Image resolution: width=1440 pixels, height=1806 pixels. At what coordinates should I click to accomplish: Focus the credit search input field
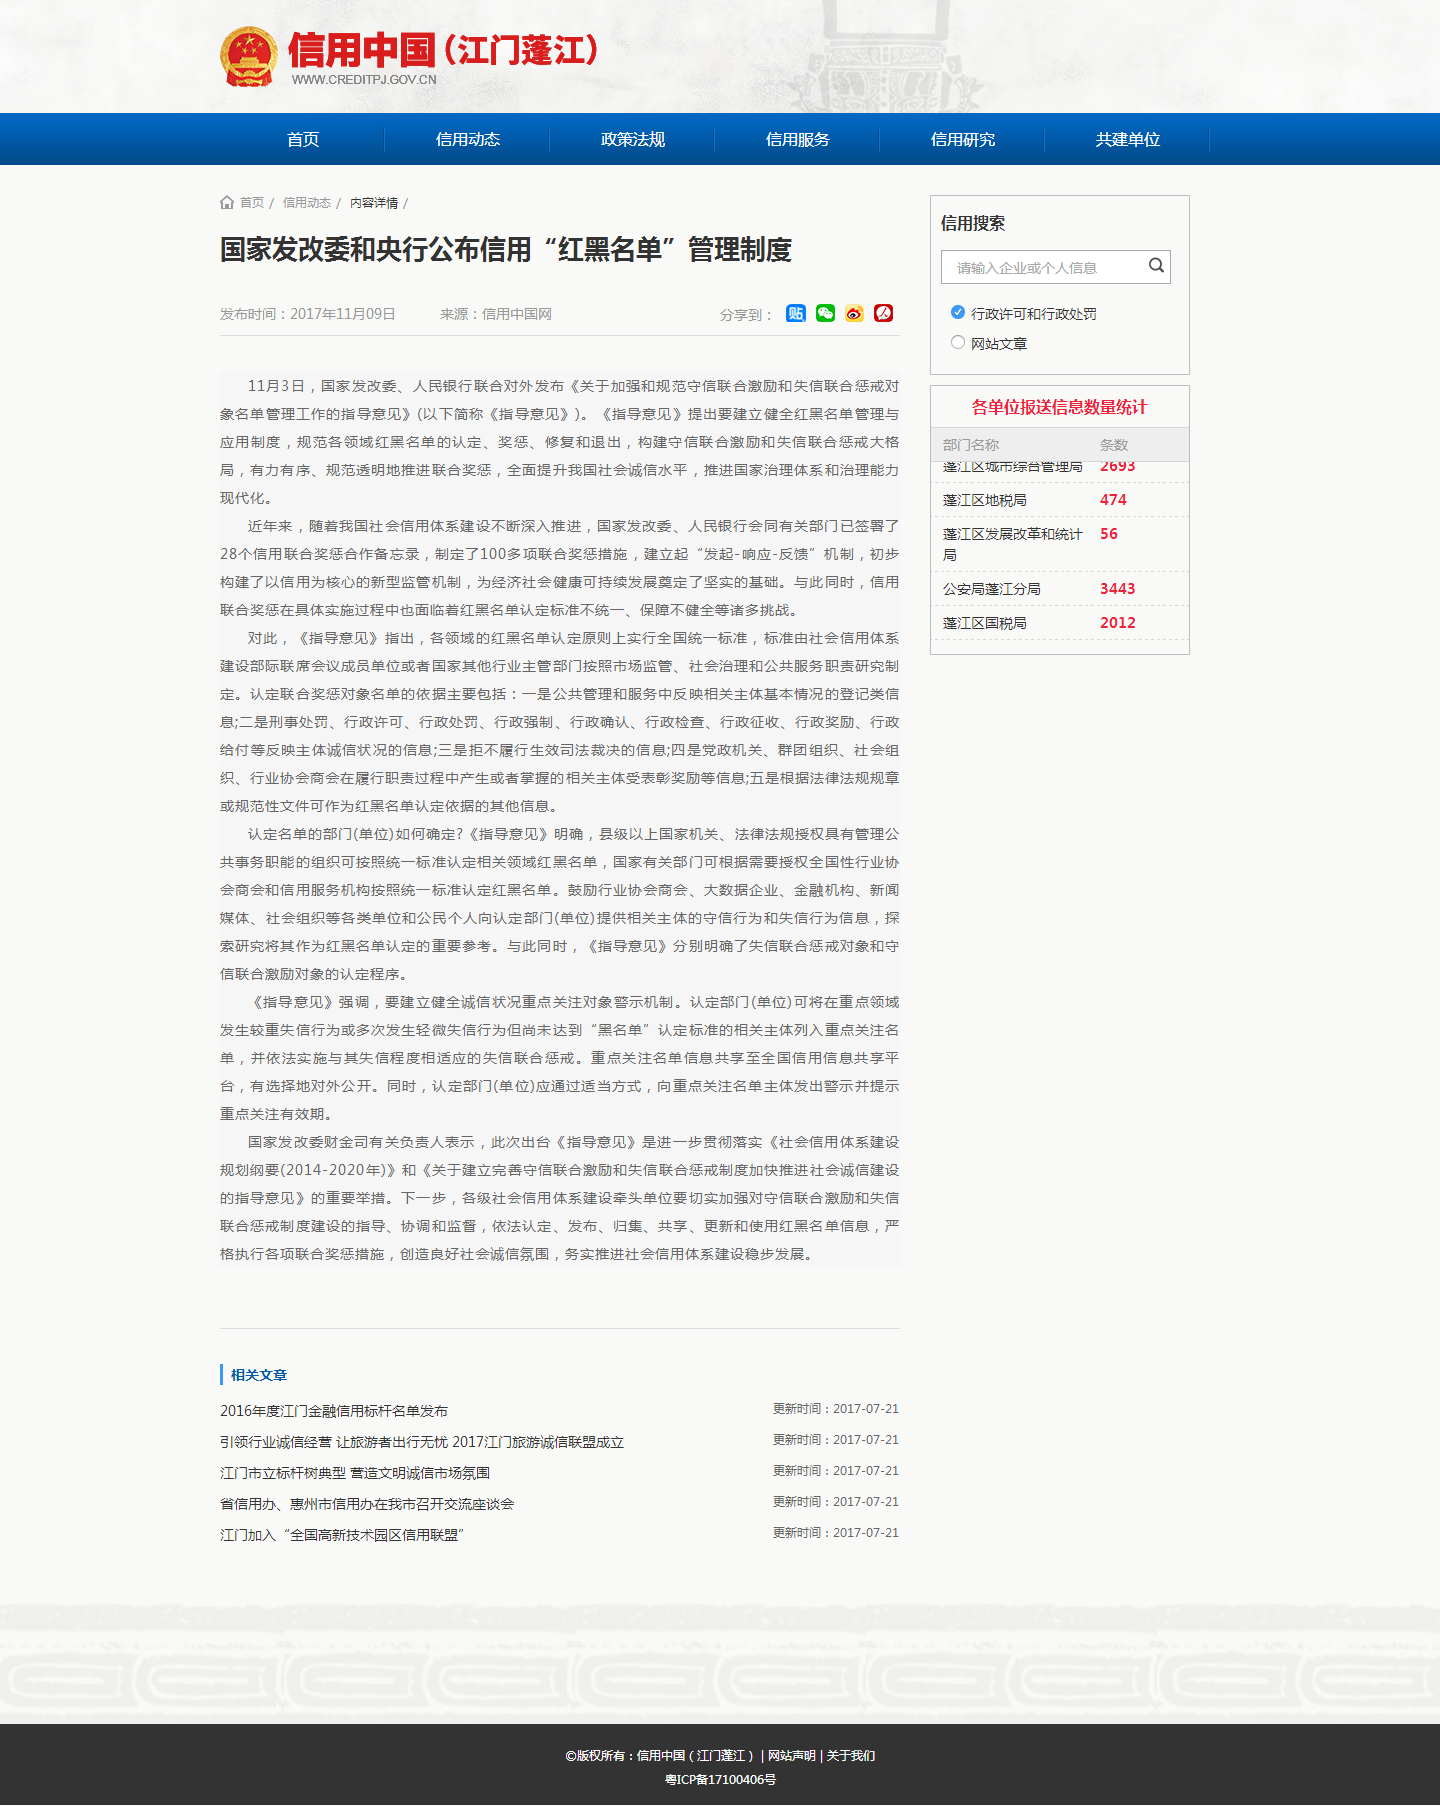[1040, 267]
